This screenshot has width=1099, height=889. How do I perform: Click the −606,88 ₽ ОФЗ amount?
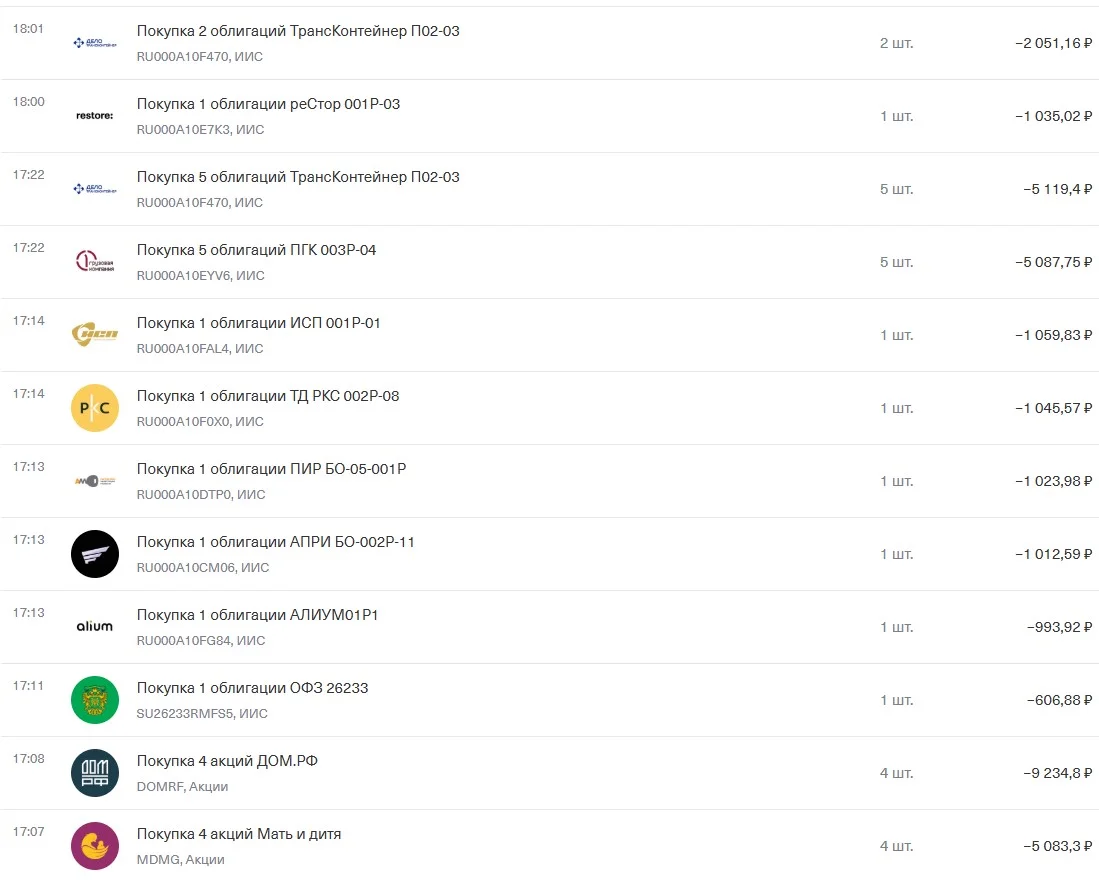pyautogui.click(x=1059, y=700)
